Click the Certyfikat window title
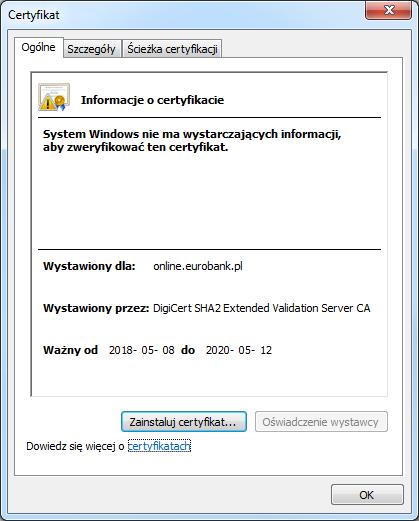The height and width of the screenshot is (521, 419). (x=34, y=15)
